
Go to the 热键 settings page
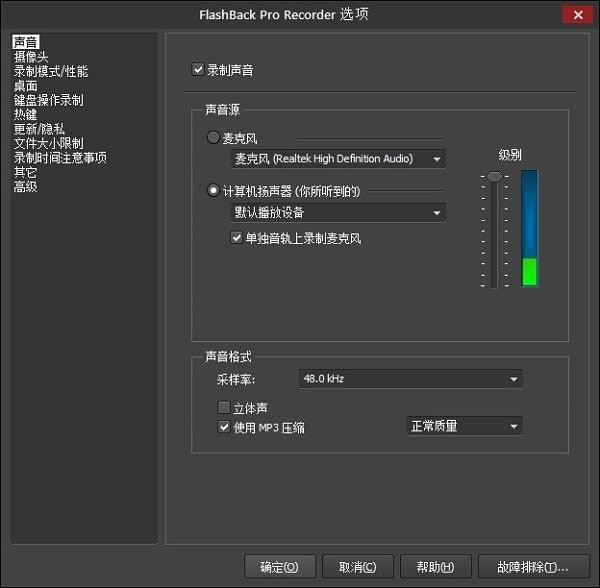(x=25, y=115)
